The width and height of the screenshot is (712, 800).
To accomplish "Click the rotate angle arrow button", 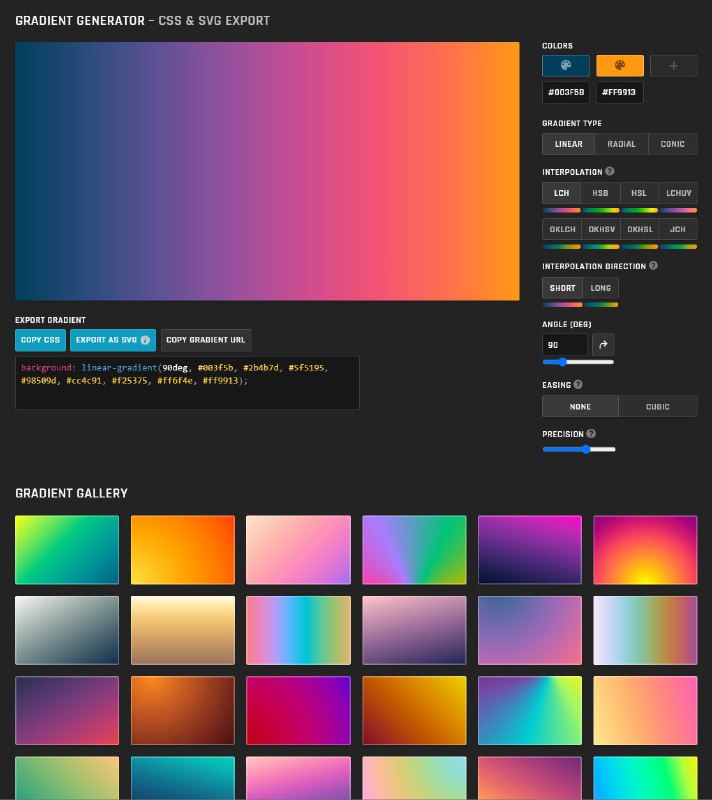I will click(x=603, y=344).
